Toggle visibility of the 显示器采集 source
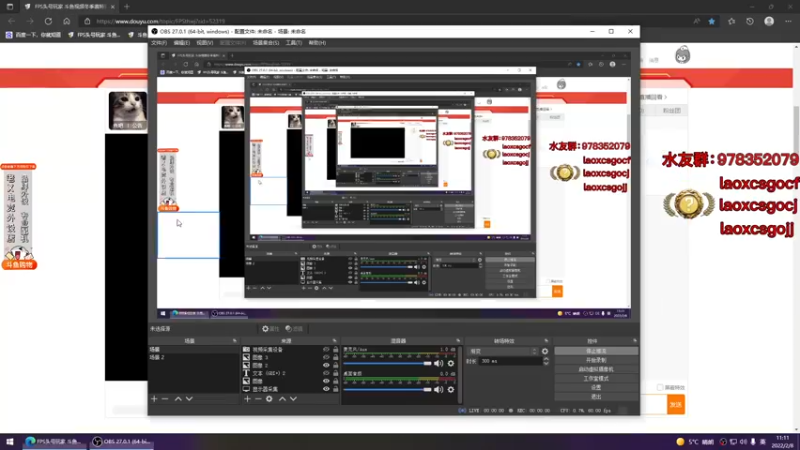 [x=326, y=389]
